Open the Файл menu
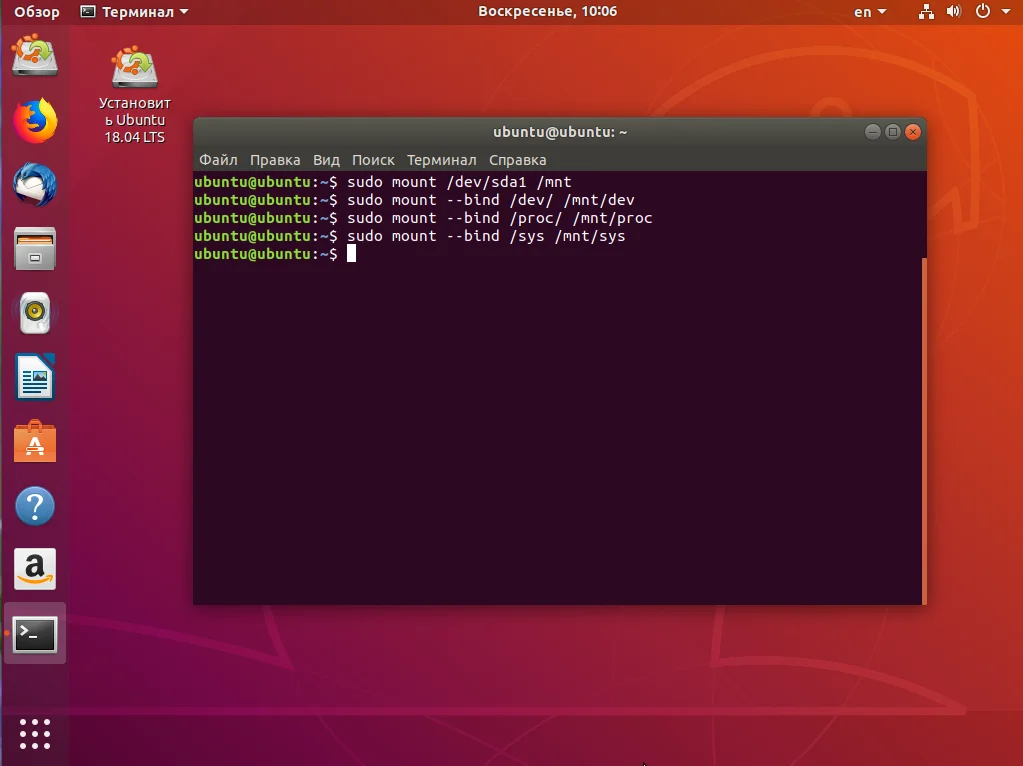The width and height of the screenshot is (1023, 766). coord(218,160)
